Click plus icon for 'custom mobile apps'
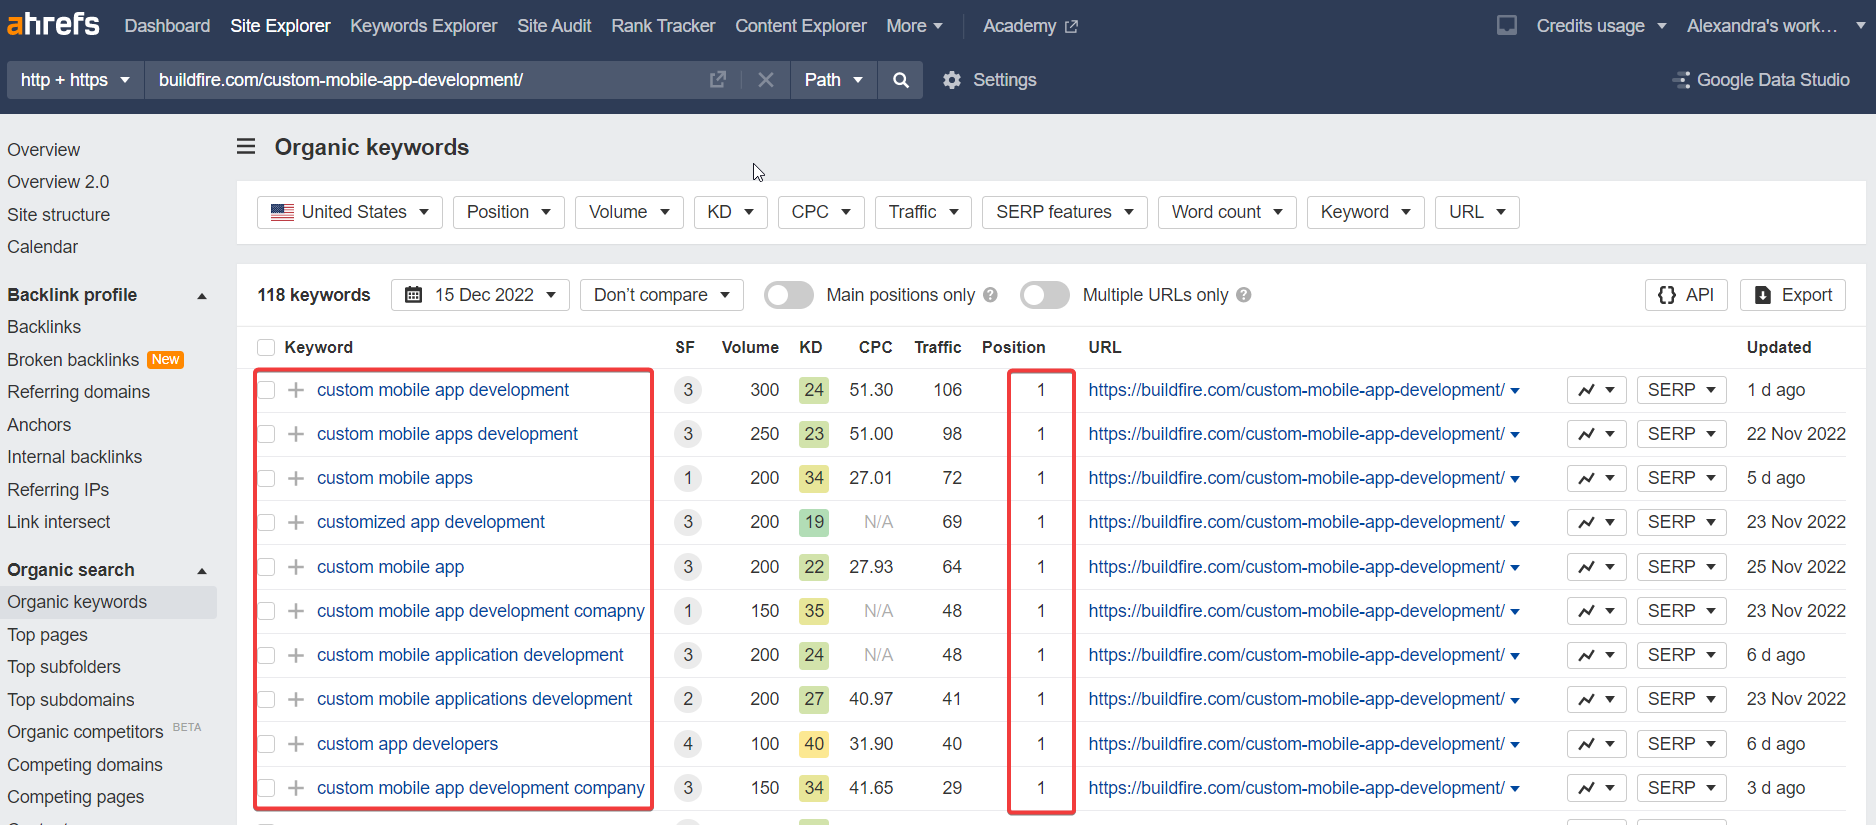 point(296,478)
